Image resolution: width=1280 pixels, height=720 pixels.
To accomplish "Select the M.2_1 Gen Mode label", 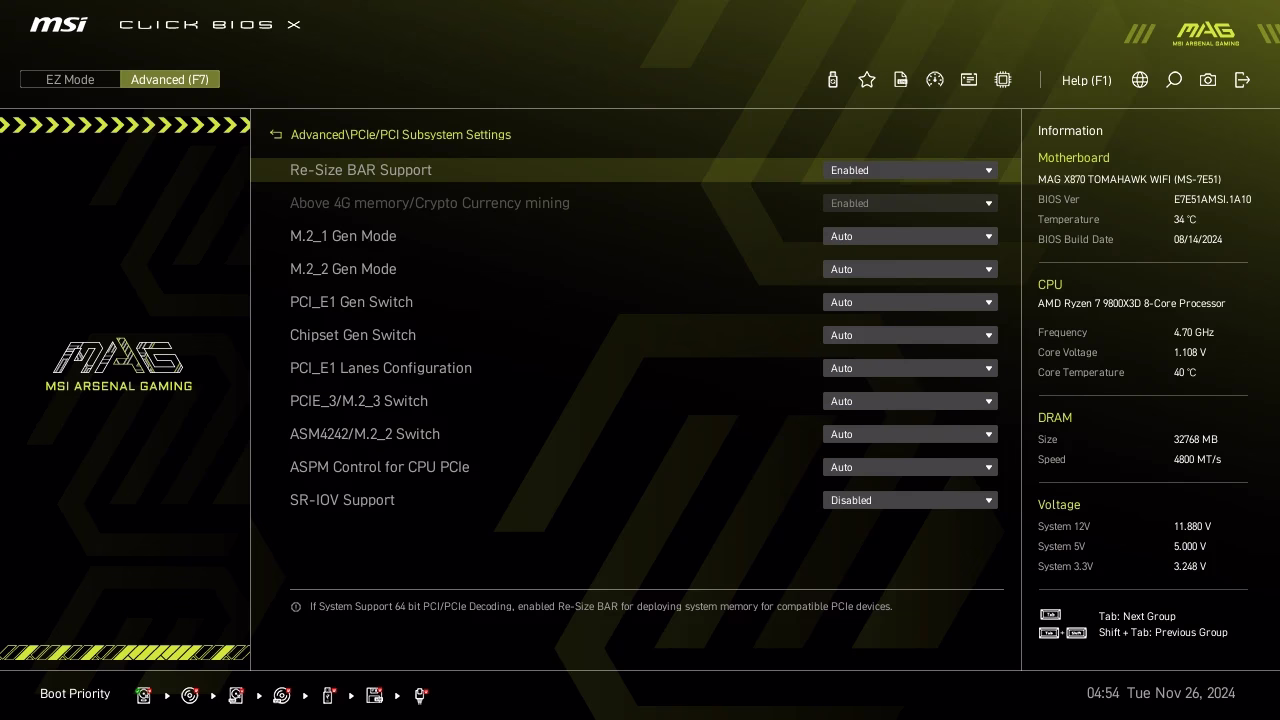I will (x=343, y=236).
